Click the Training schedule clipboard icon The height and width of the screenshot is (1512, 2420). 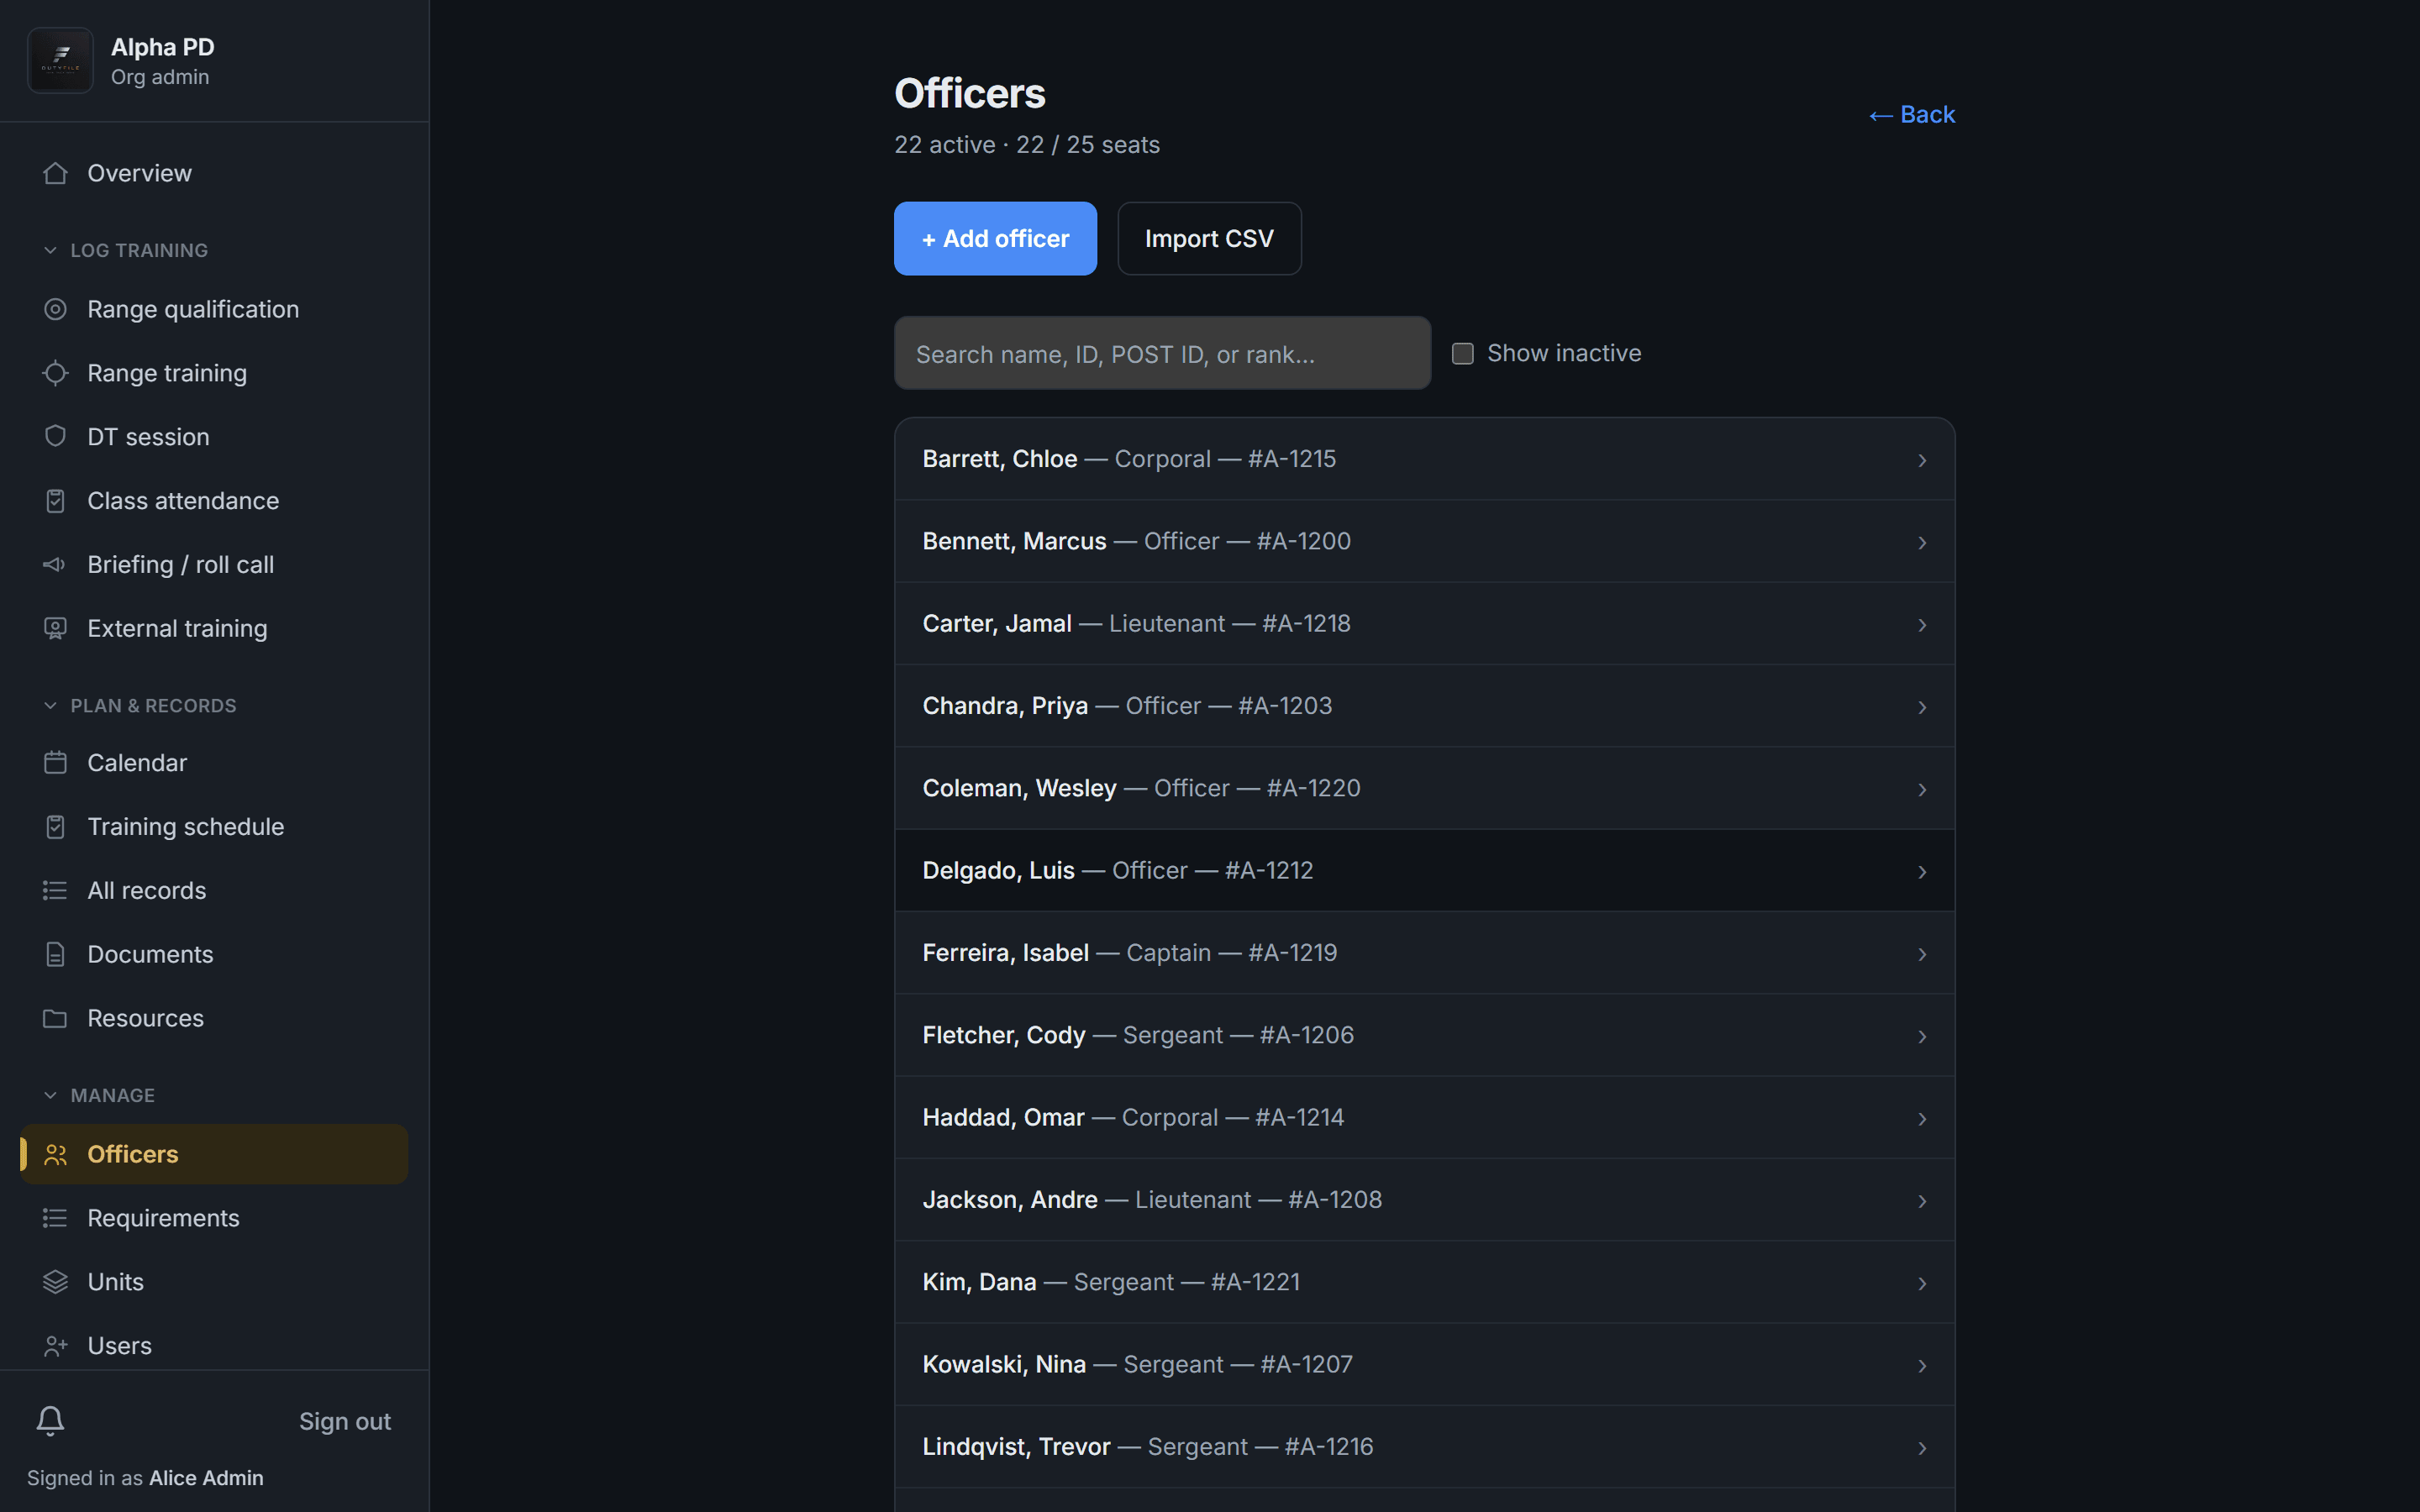tap(55, 827)
